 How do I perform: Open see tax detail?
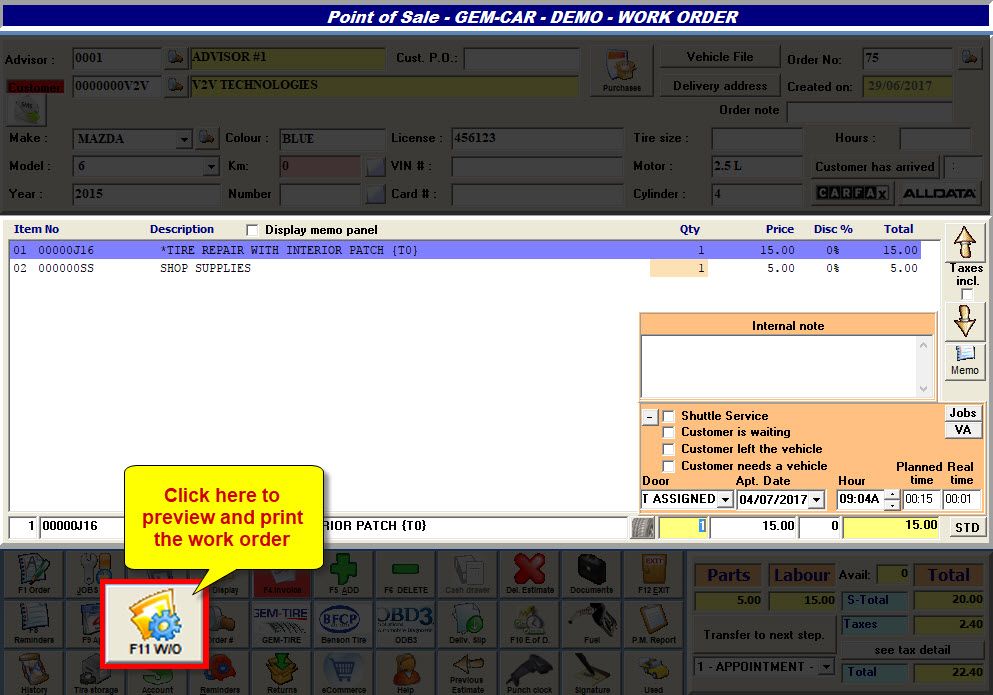click(912, 650)
